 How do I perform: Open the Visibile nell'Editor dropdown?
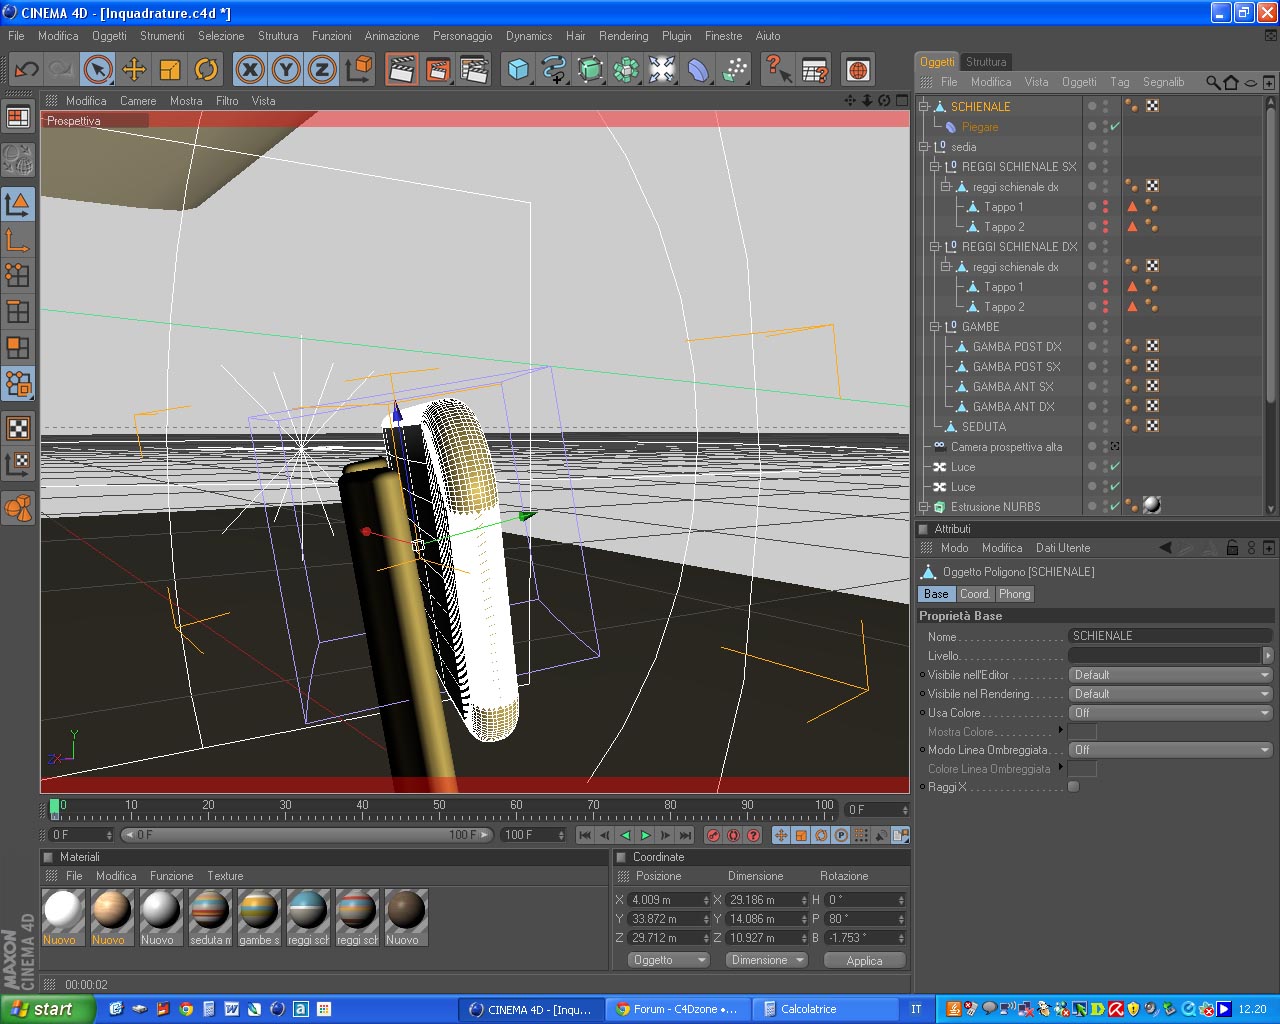point(1169,675)
